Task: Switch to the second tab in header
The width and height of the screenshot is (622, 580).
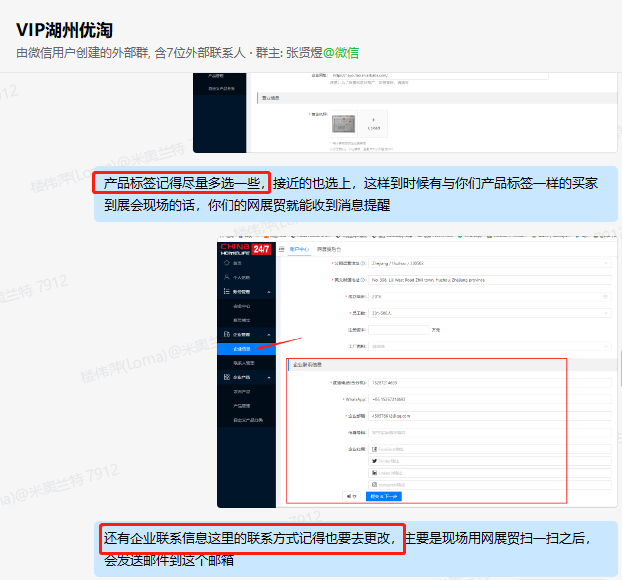Action: click(329, 248)
